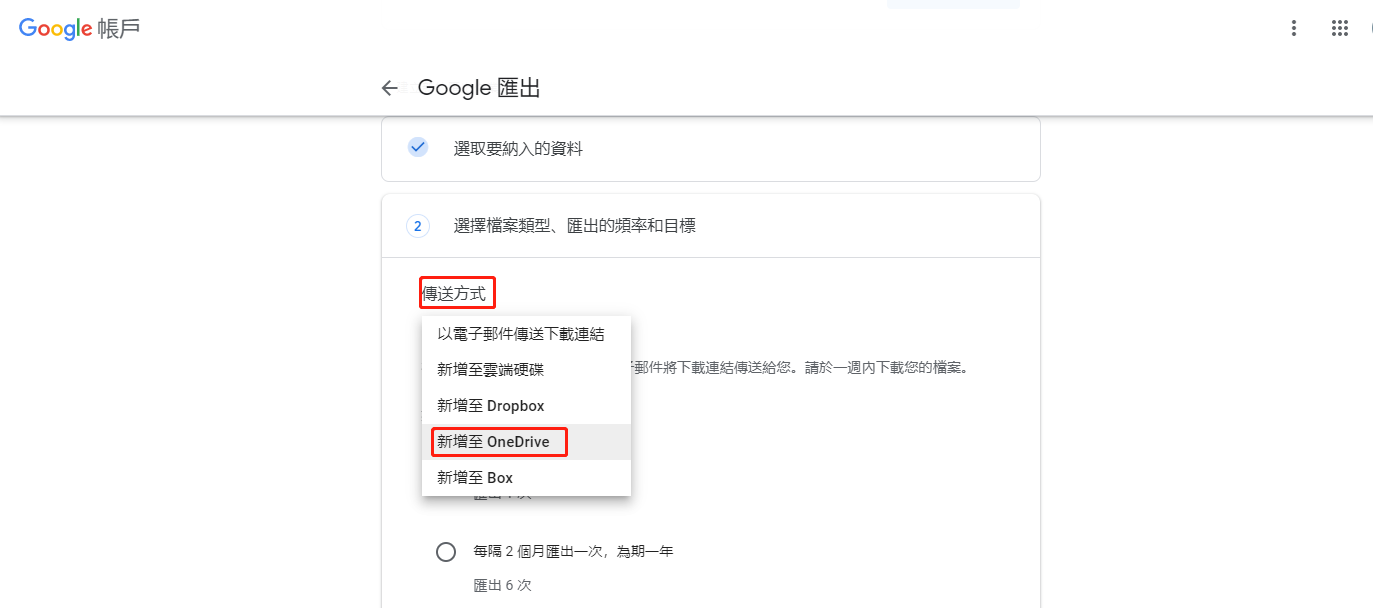1373x608 pixels.
Task: Open the three-dot more options menu
Action: click(x=1294, y=28)
